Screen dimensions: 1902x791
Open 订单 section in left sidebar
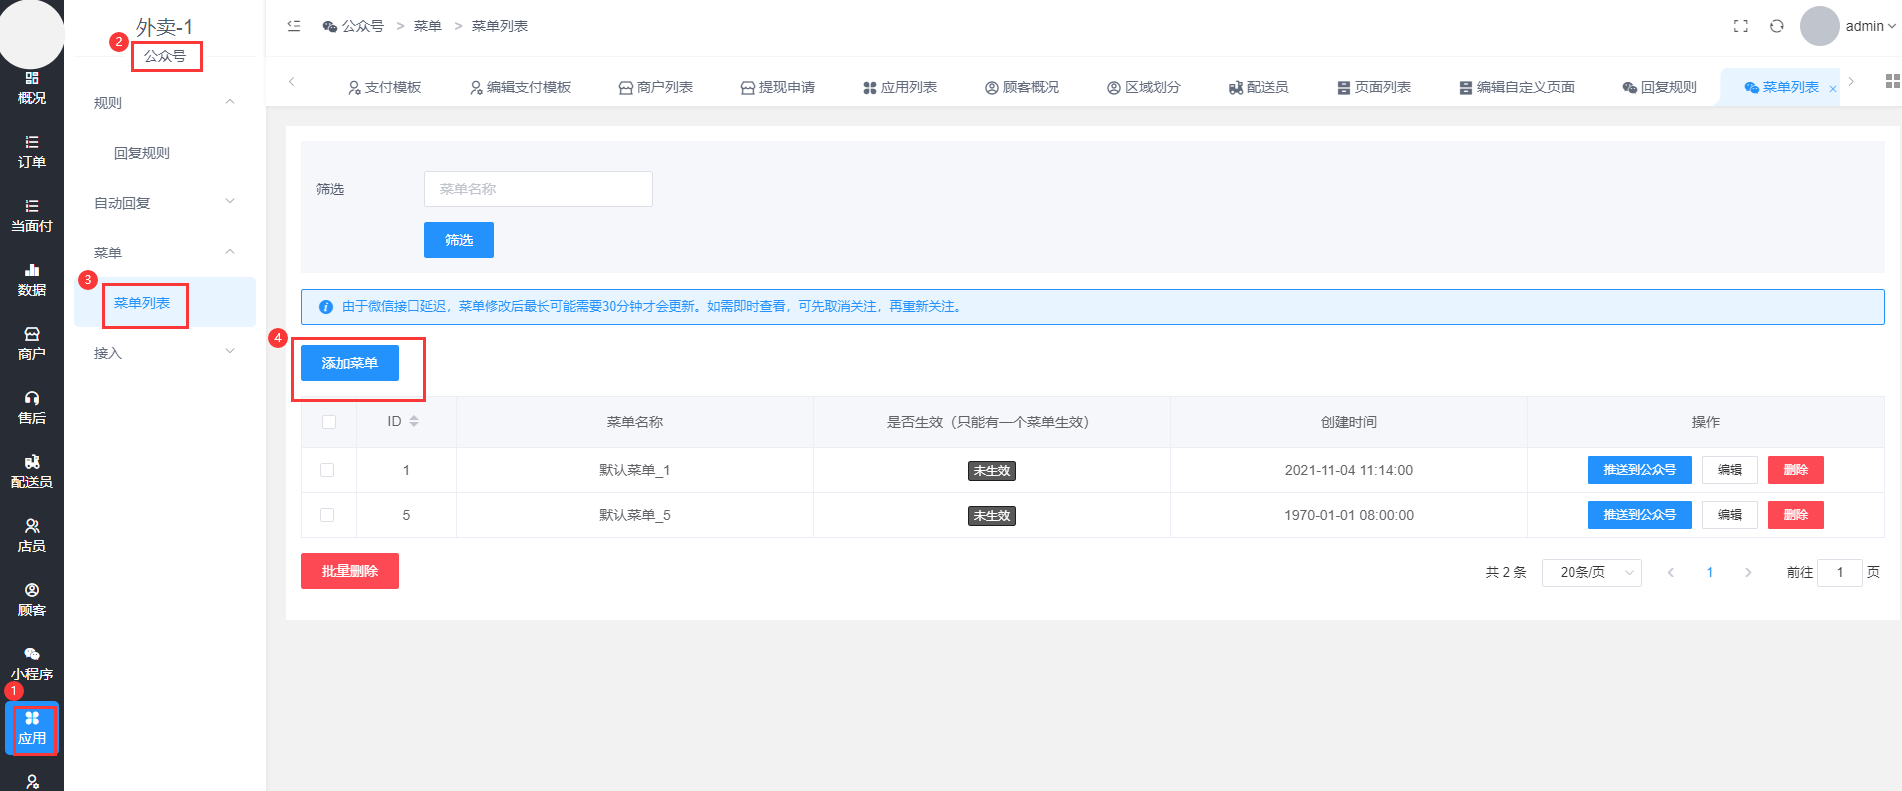(x=32, y=151)
